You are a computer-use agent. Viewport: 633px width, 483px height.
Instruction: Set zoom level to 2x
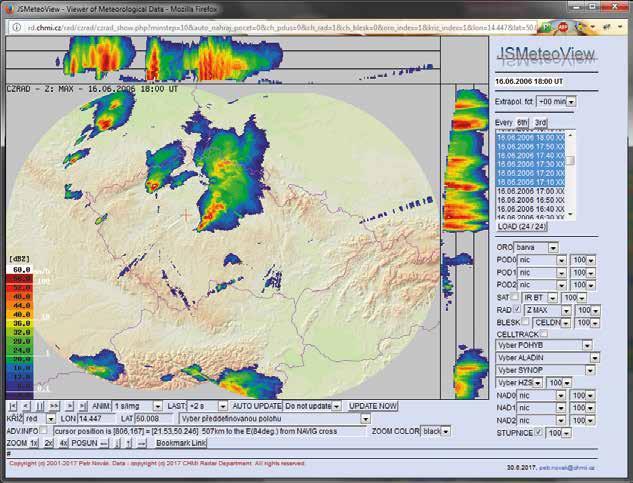(x=48, y=443)
